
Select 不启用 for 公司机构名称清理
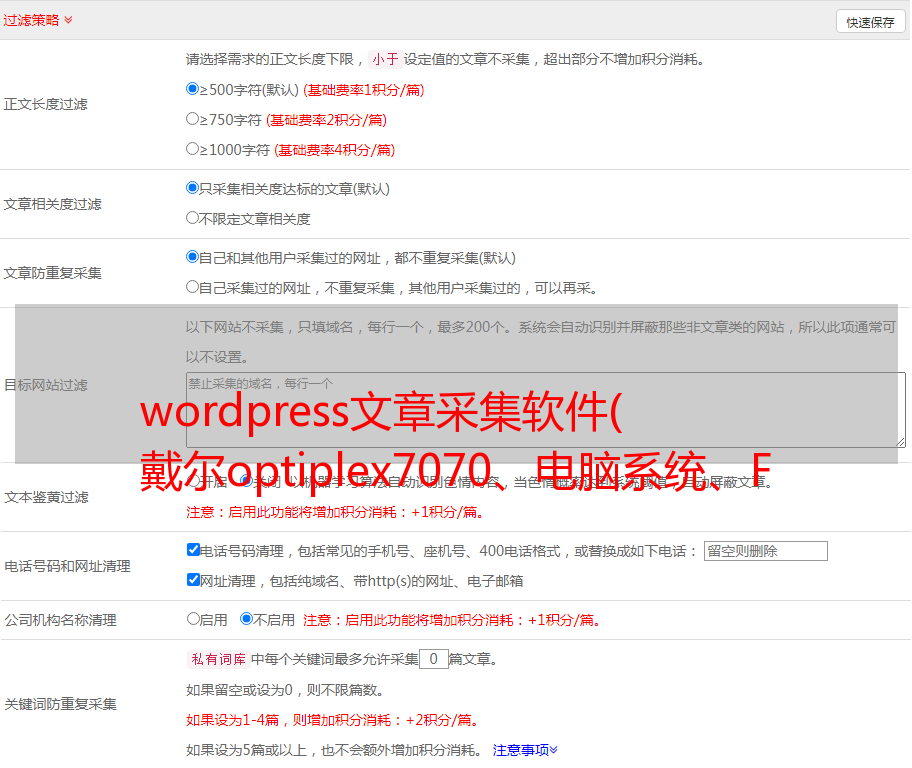coord(246,619)
